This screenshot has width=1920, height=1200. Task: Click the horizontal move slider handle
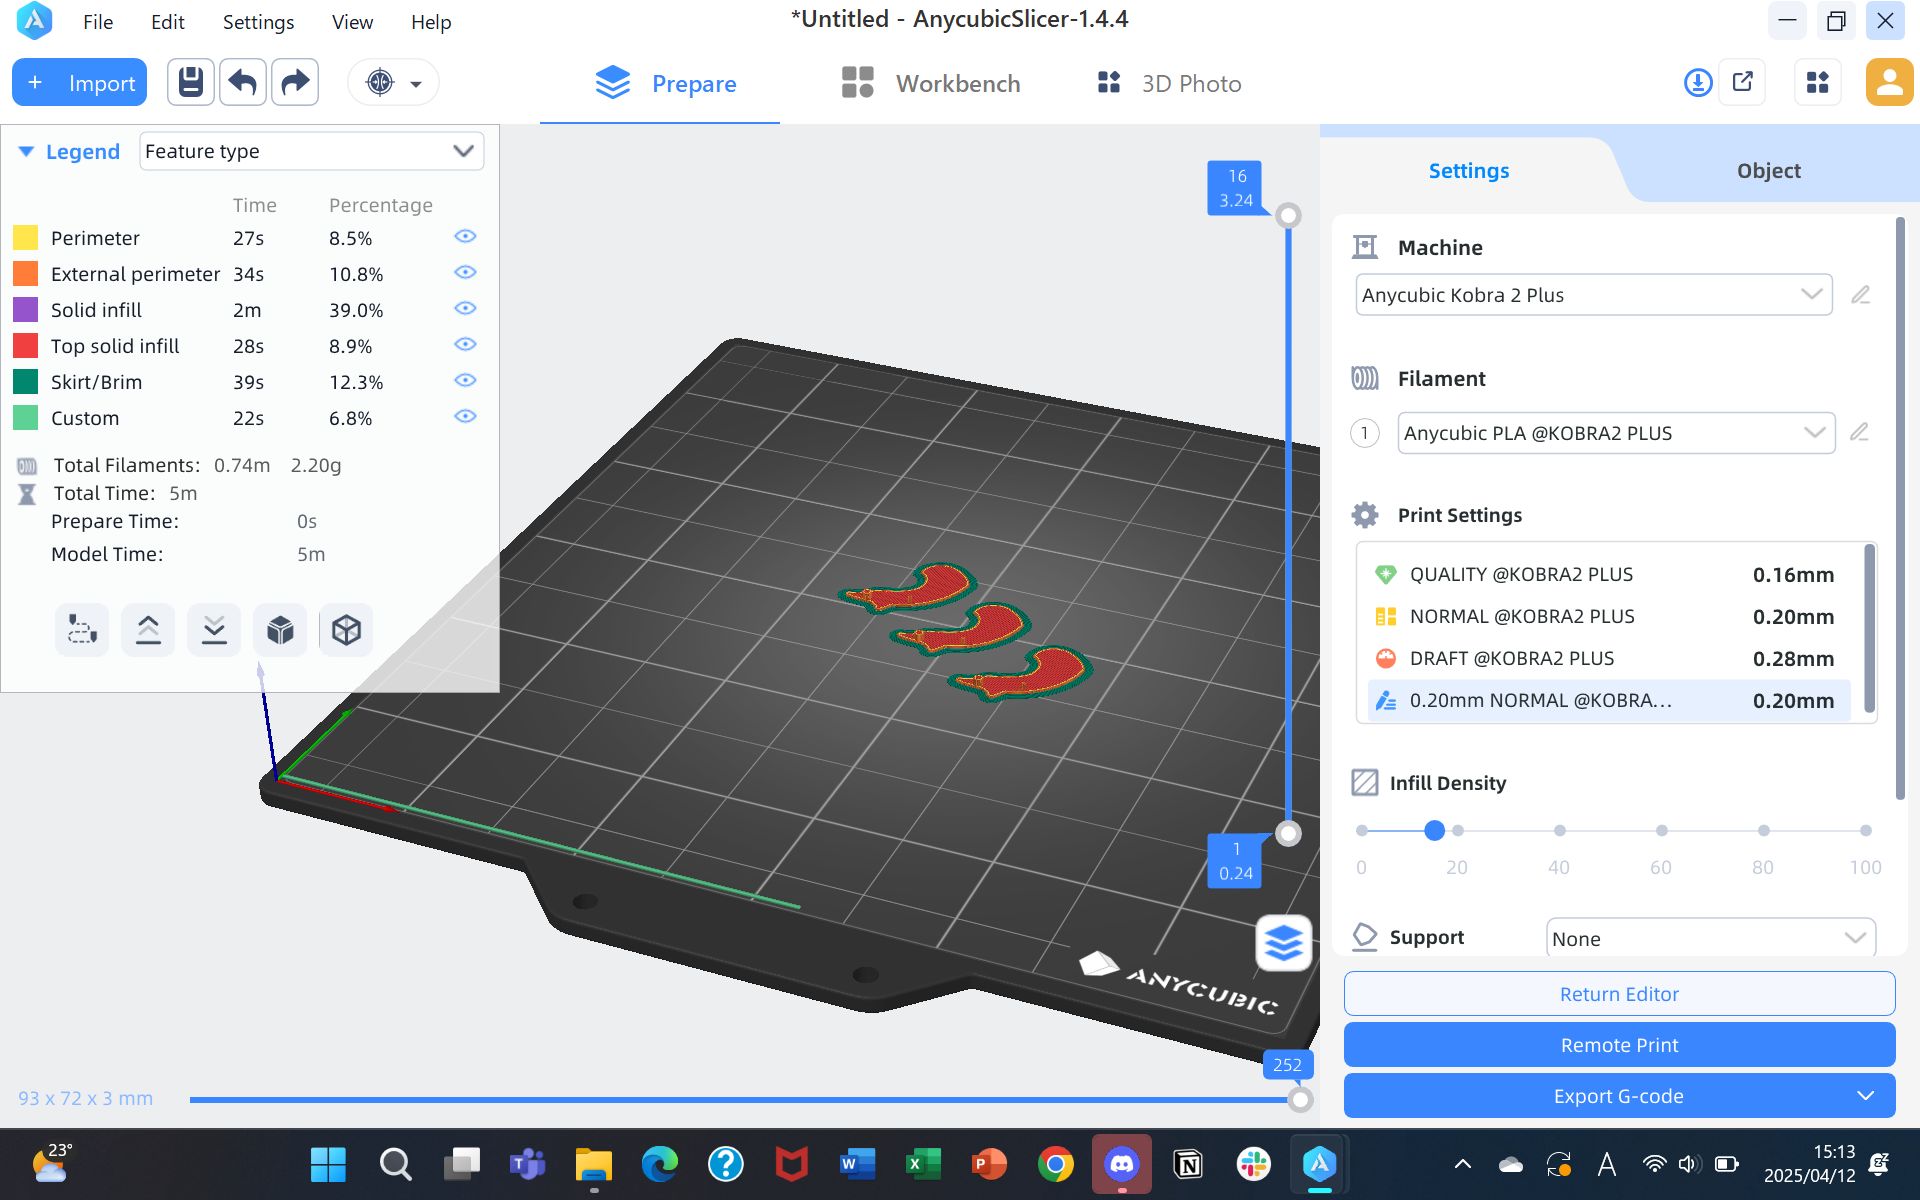tap(1299, 1099)
